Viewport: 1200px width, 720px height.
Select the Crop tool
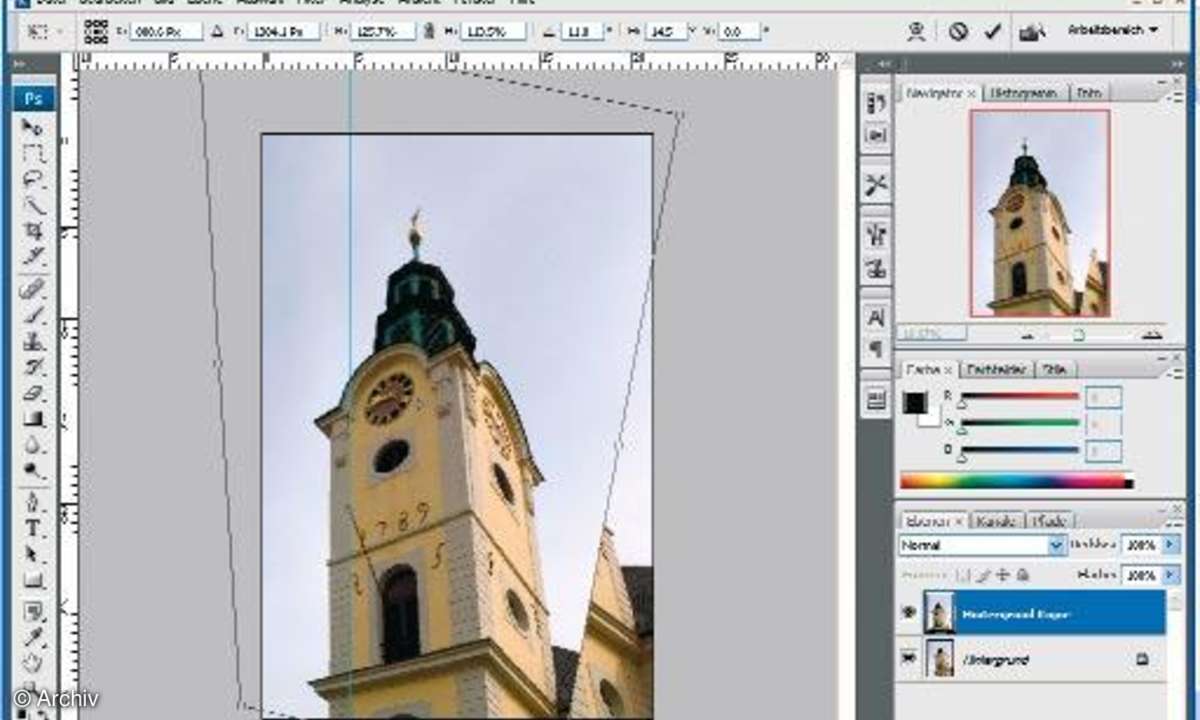tap(33, 232)
